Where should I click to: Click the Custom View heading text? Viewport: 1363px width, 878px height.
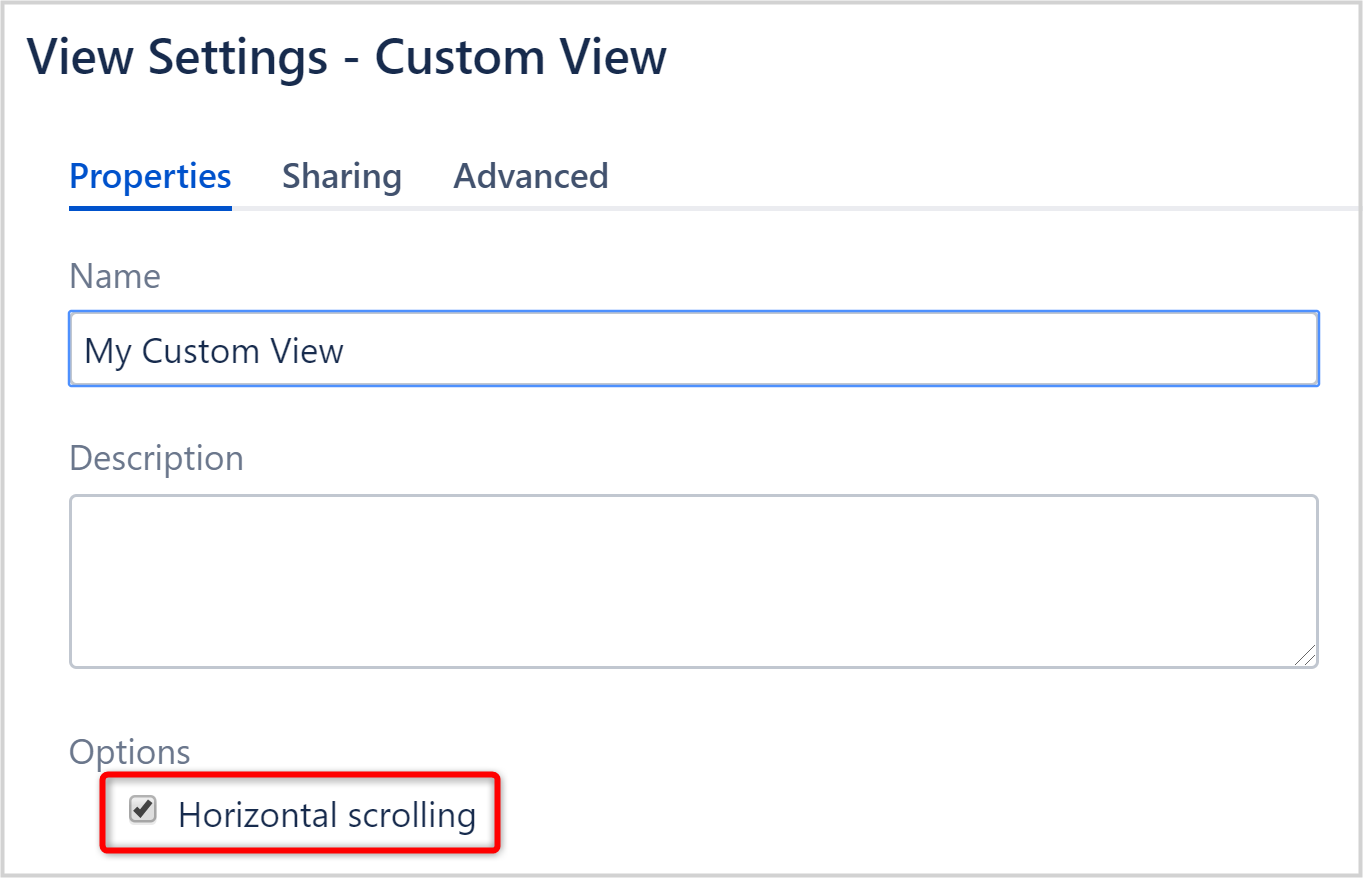click(x=520, y=57)
